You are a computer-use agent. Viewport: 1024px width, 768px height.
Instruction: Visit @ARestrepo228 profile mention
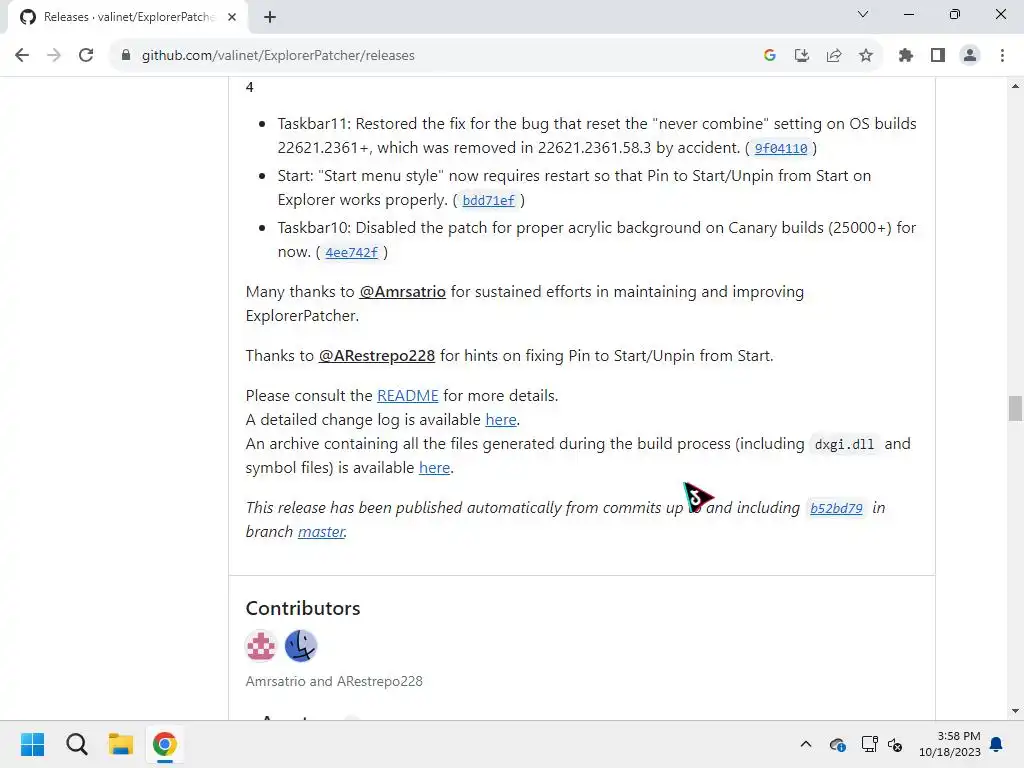377,356
